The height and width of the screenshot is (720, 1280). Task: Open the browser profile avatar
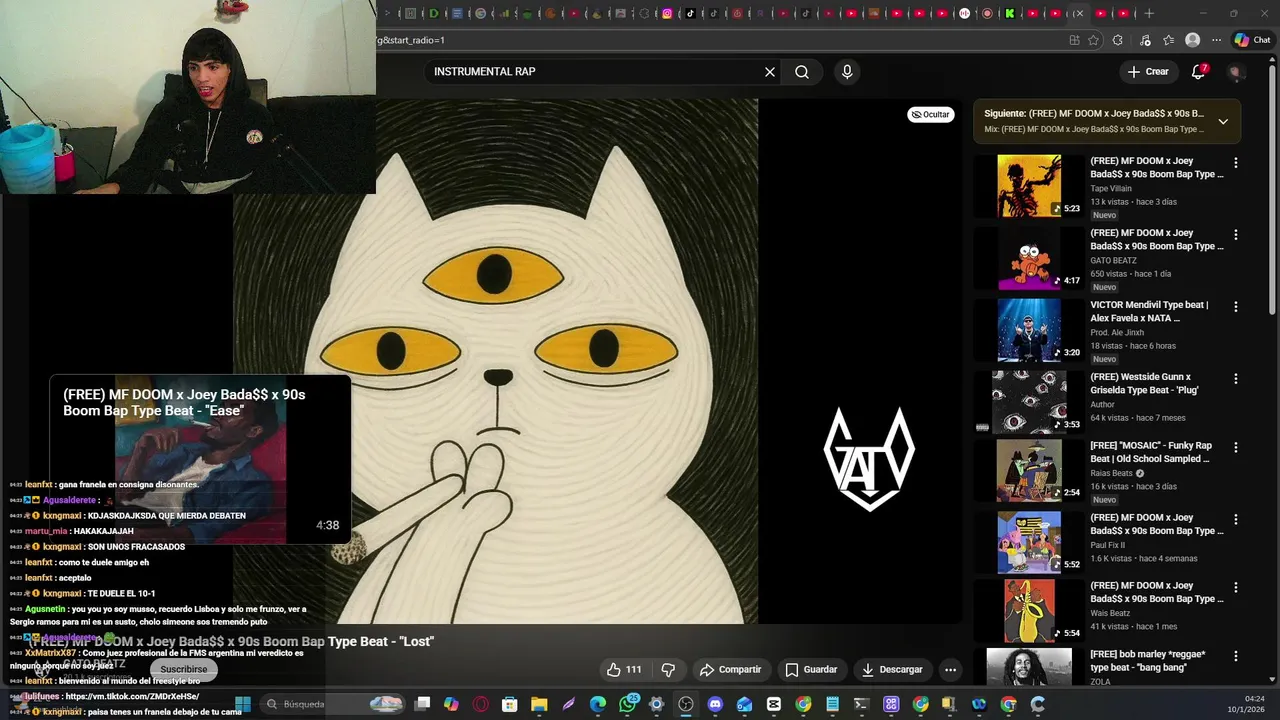[x=1192, y=40]
